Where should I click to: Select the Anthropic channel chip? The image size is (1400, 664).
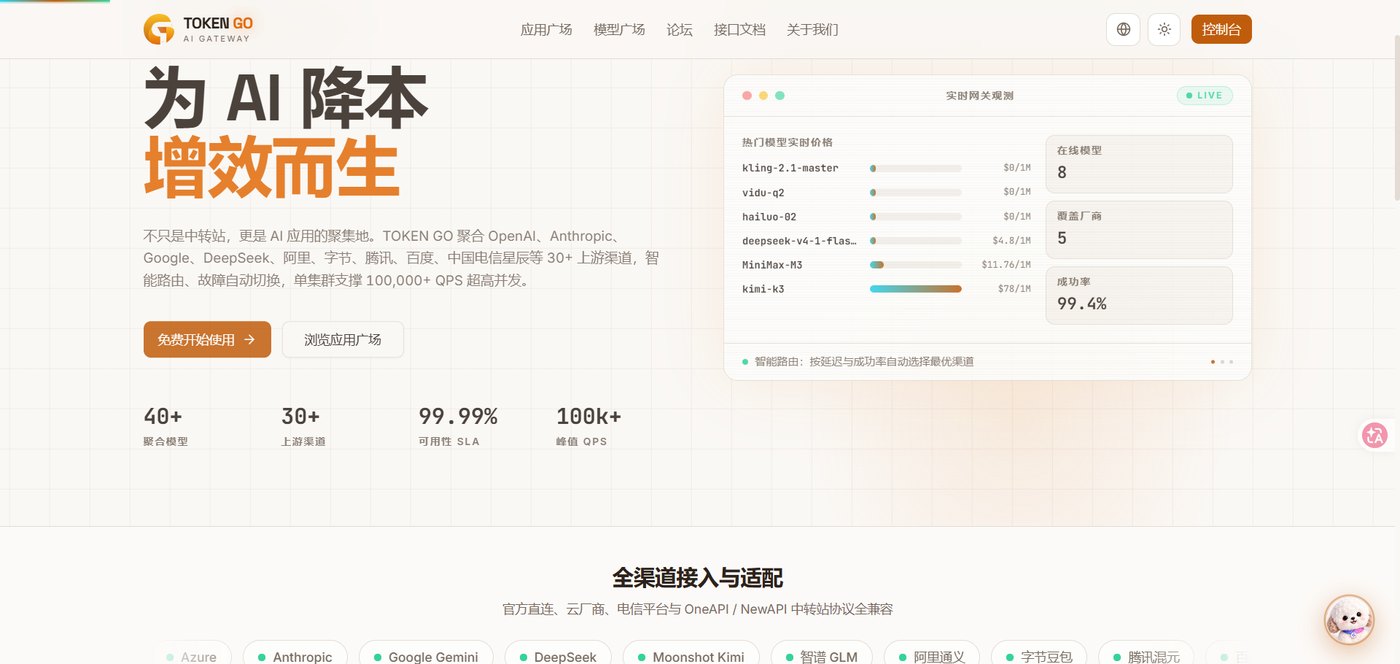(x=295, y=656)
